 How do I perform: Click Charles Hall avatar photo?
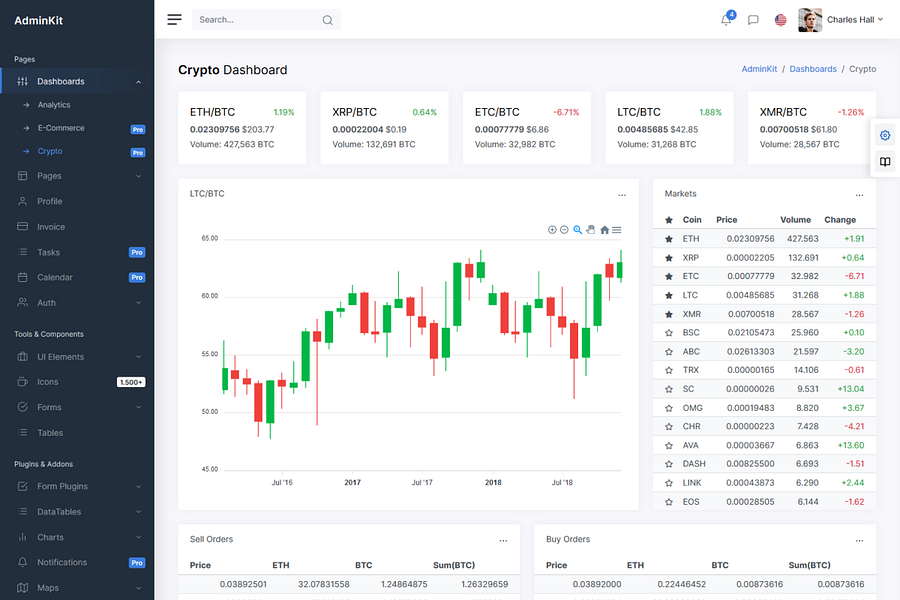coord(810,20)
